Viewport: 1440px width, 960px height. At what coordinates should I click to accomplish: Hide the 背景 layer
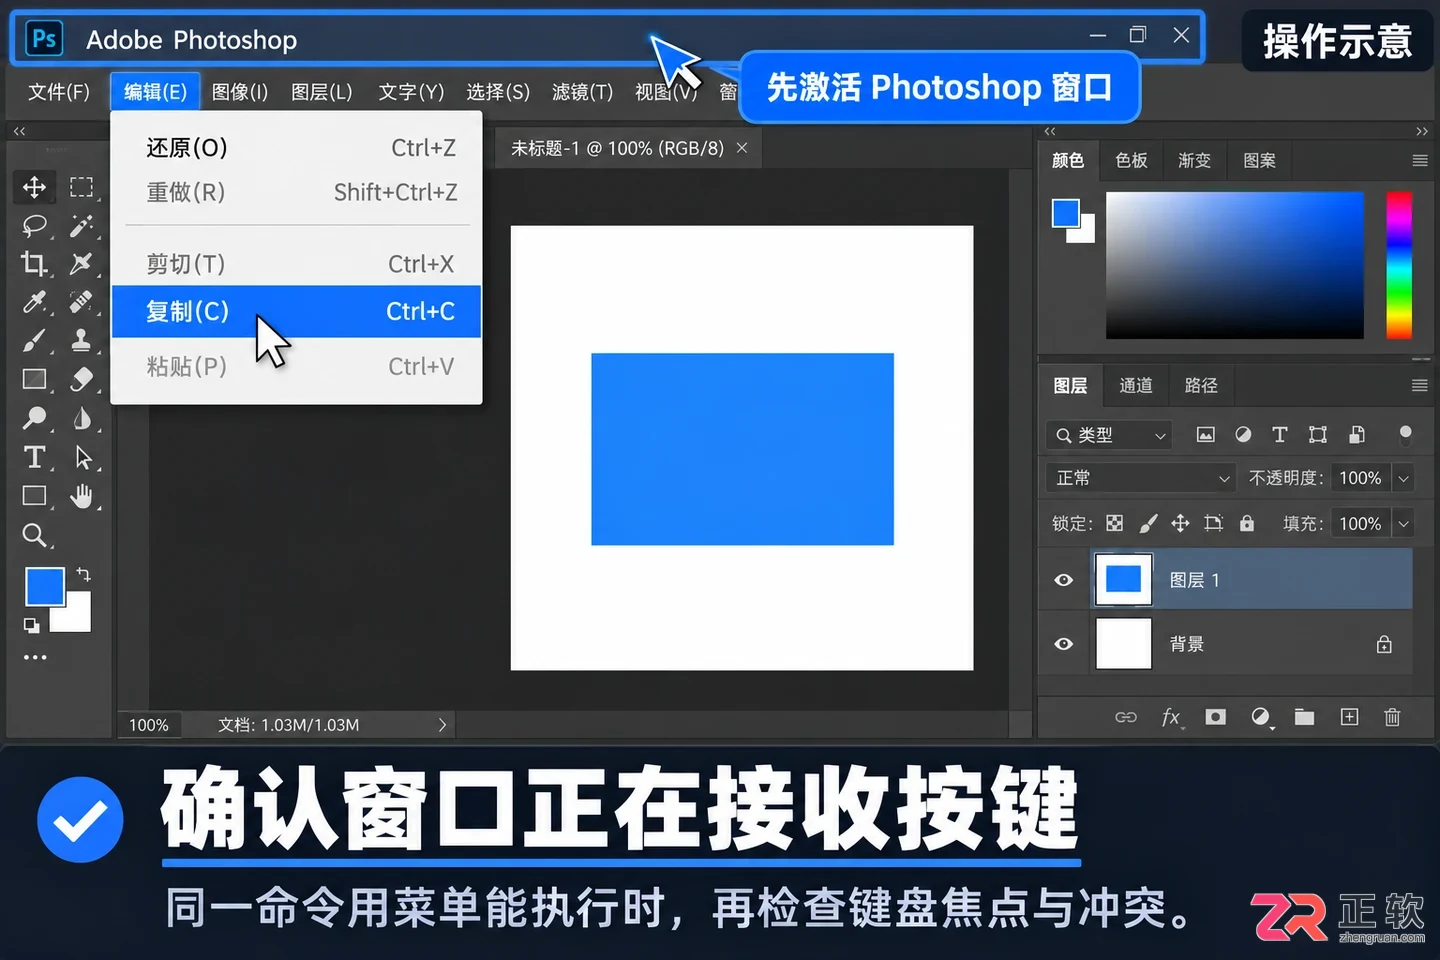(1064, 644)
